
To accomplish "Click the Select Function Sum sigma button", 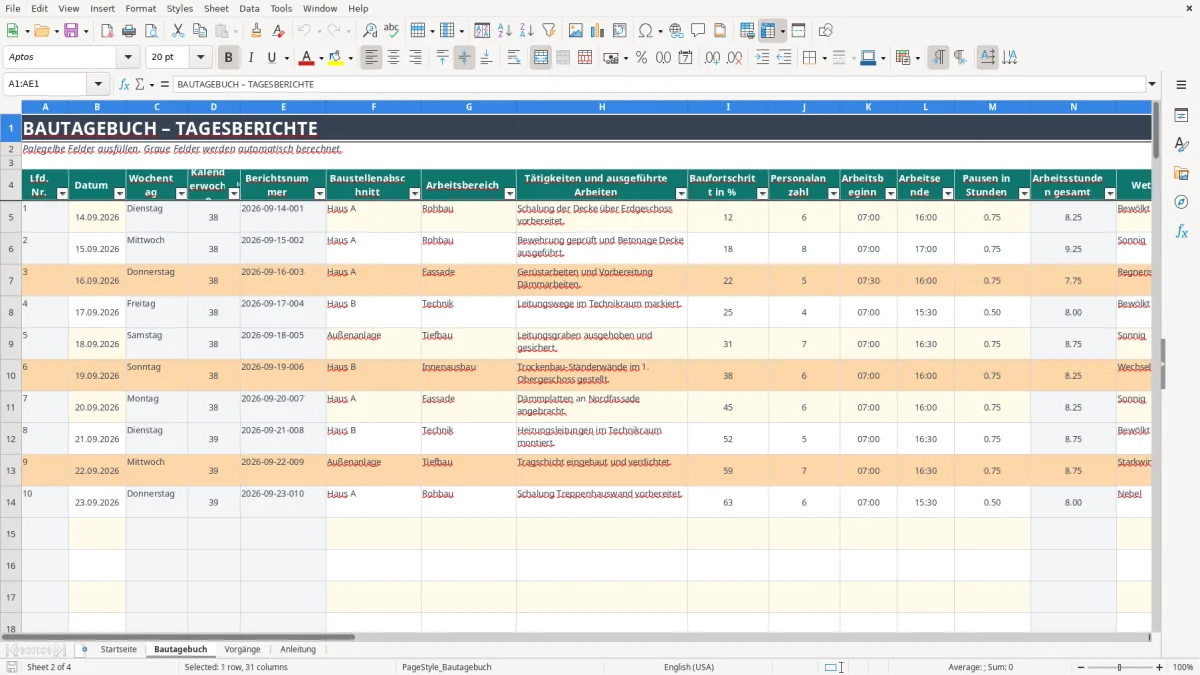I will 139,85.
